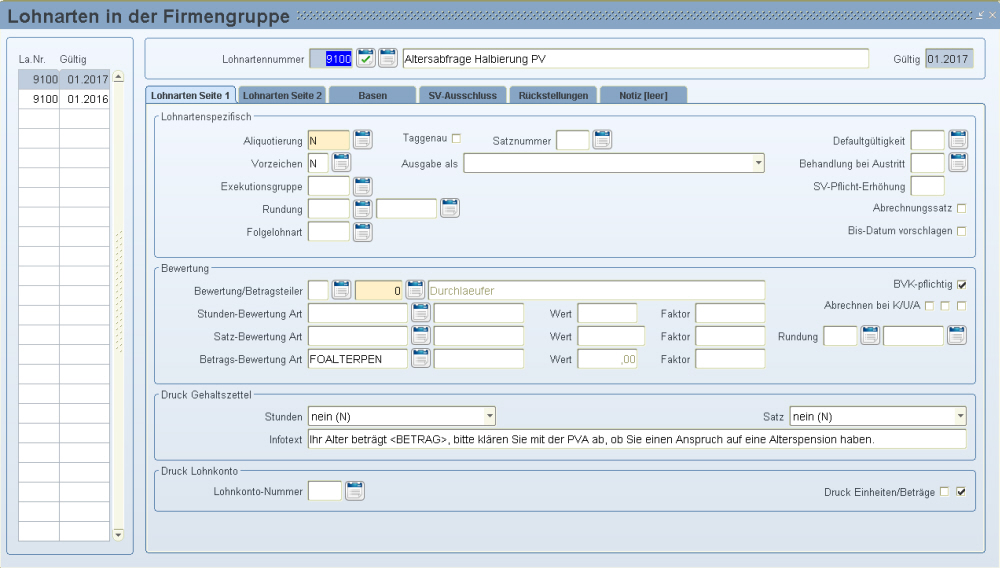Image resolution: width=1000 pixels, height=568 pixels.
Task: Toggle the Taggenau checkbox
Action: 456,138
